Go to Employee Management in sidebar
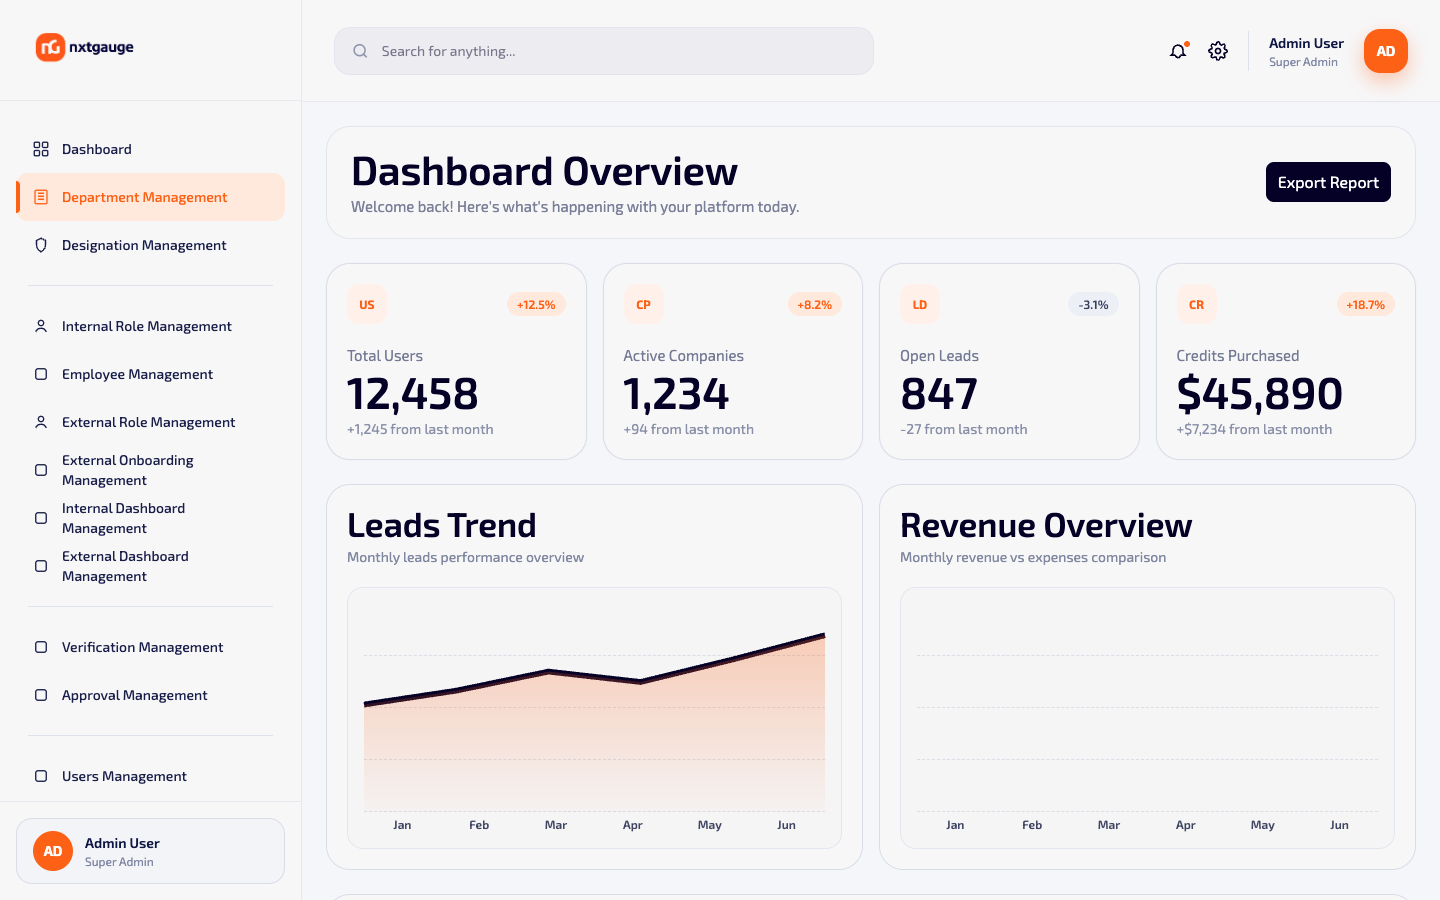1440x900 pixels. point(150,374)
